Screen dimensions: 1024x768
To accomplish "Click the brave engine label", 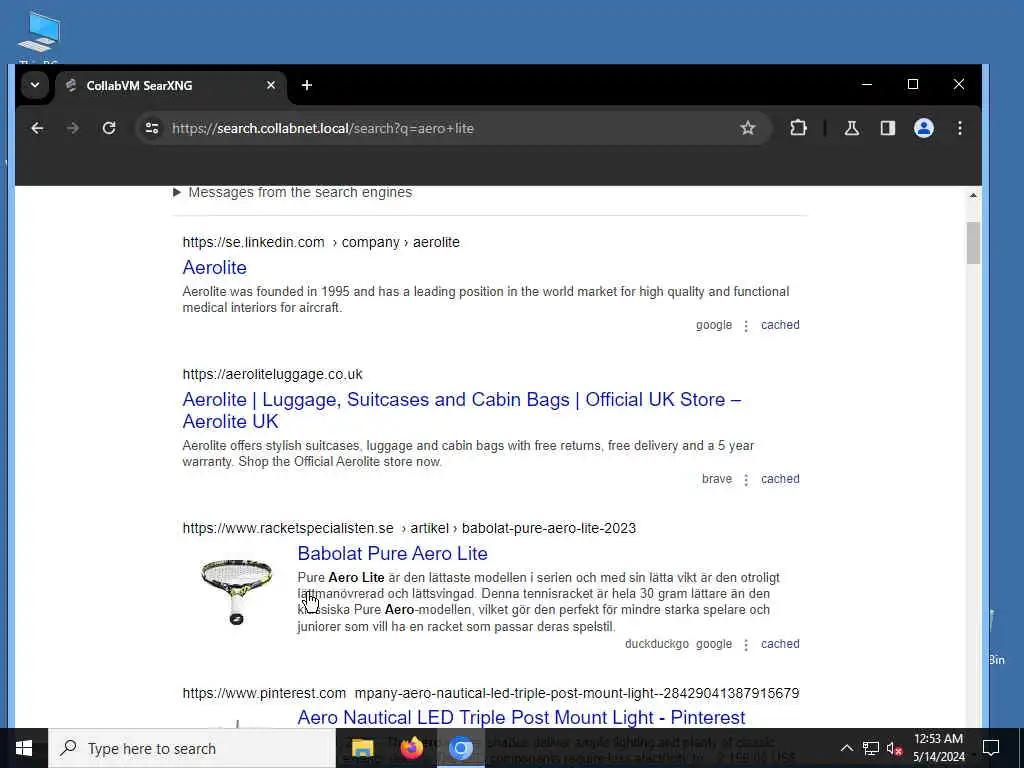I will 716,479.
